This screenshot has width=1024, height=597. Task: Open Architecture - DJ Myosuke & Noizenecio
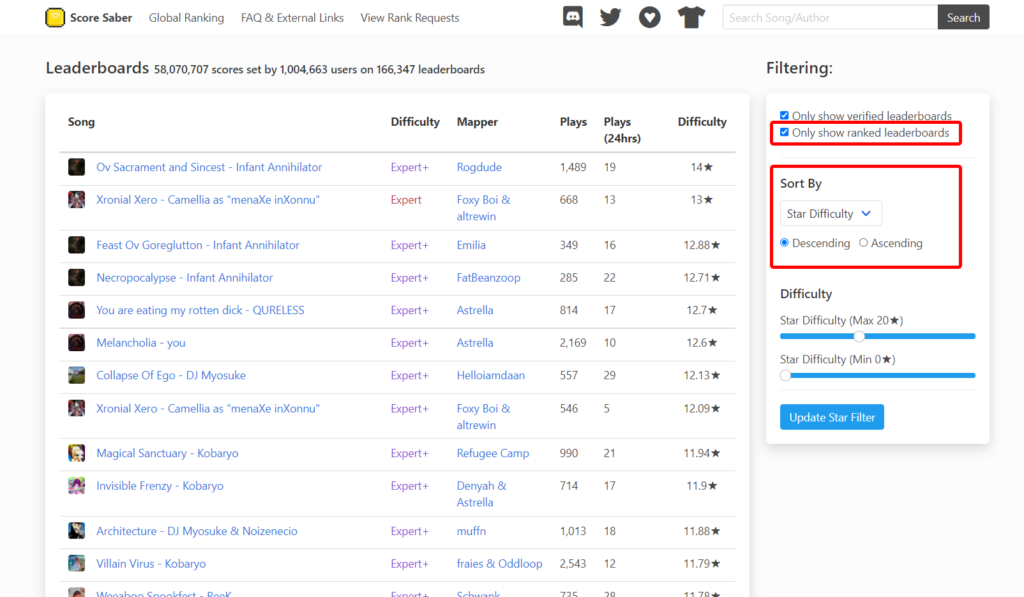click(197, 531)
